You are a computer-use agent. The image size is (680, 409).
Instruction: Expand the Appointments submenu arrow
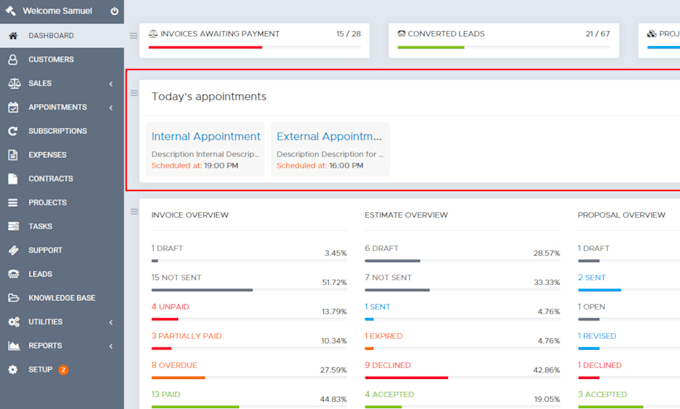(111, 107)
